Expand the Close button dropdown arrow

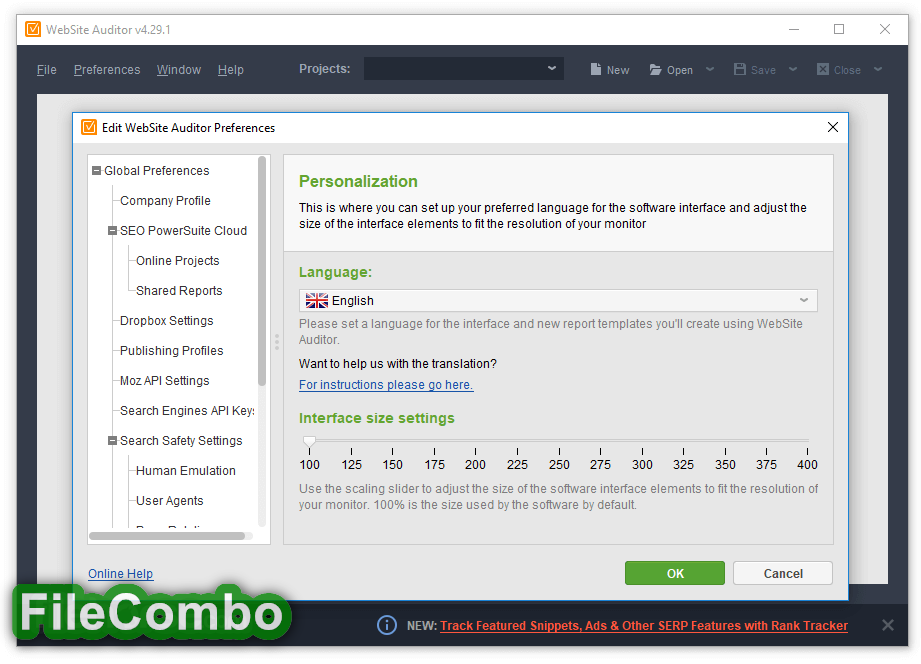pyautogui.click(x=878, y=69)
